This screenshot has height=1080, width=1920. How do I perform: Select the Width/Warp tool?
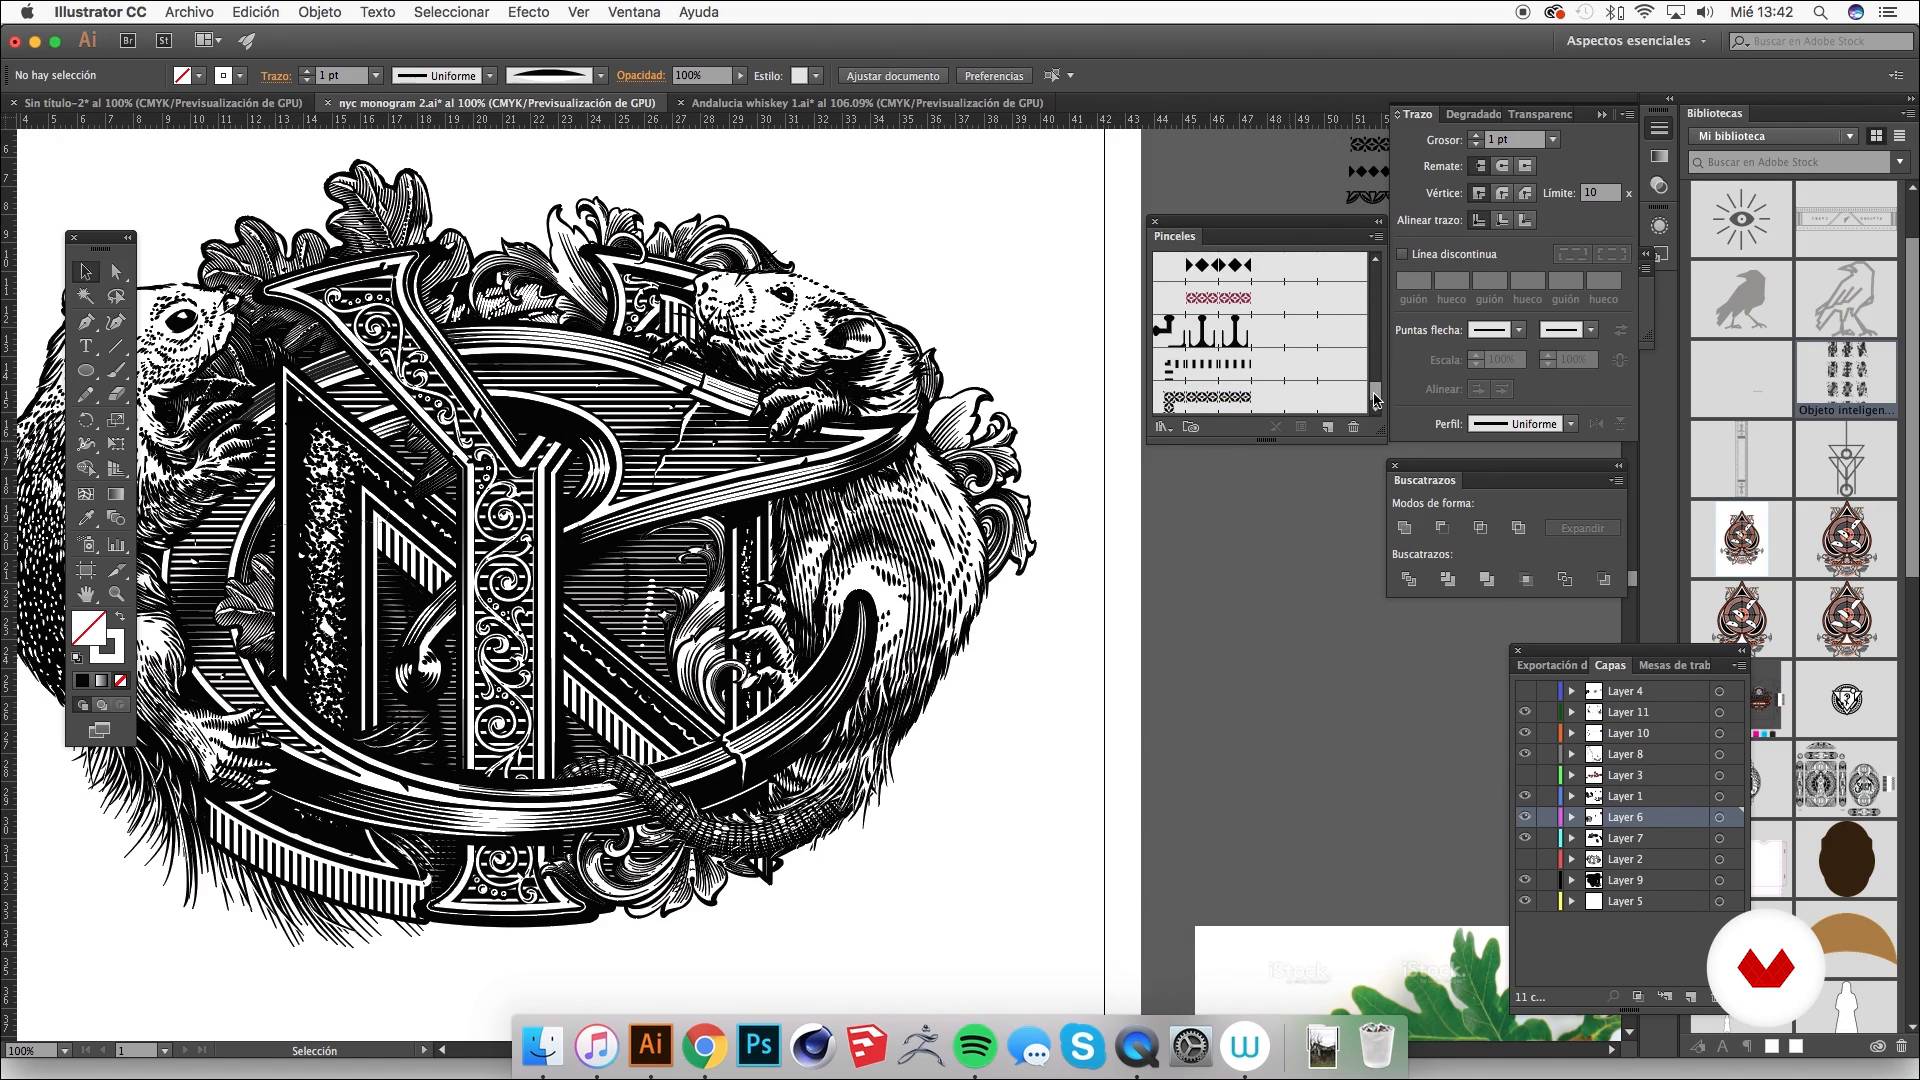(x=86, y=444)
